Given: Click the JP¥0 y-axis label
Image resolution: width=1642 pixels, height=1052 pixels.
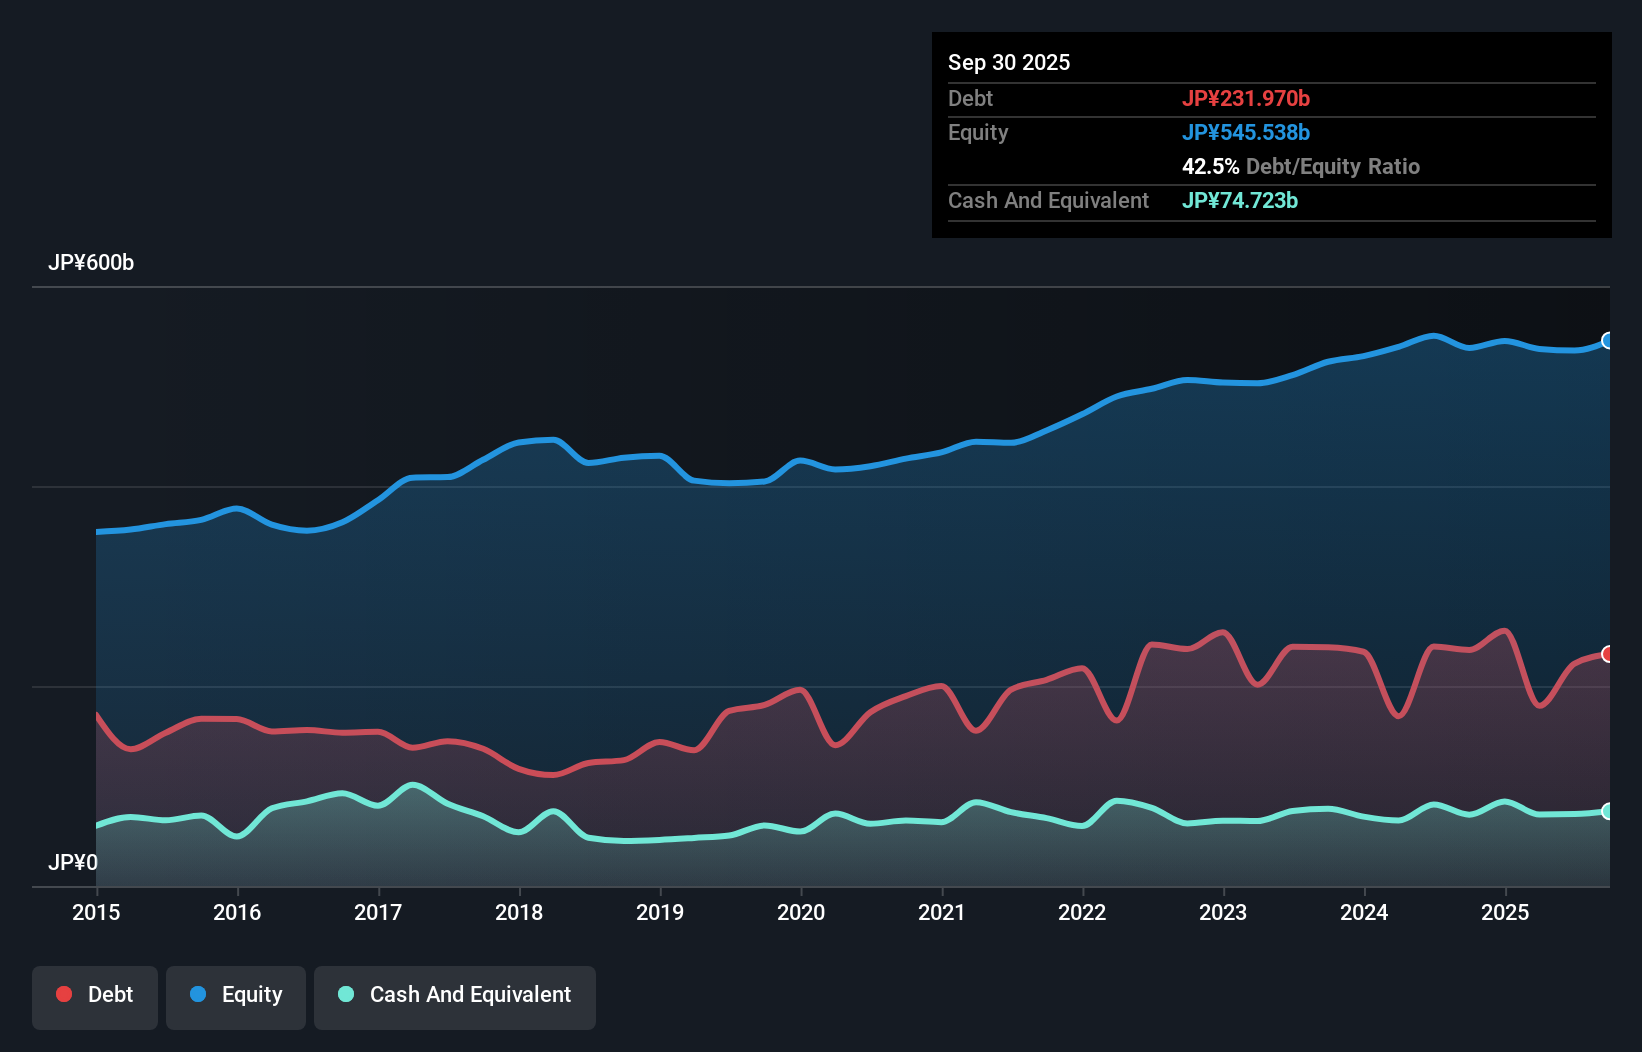Looking at the screenshot, I should point(73,862).
